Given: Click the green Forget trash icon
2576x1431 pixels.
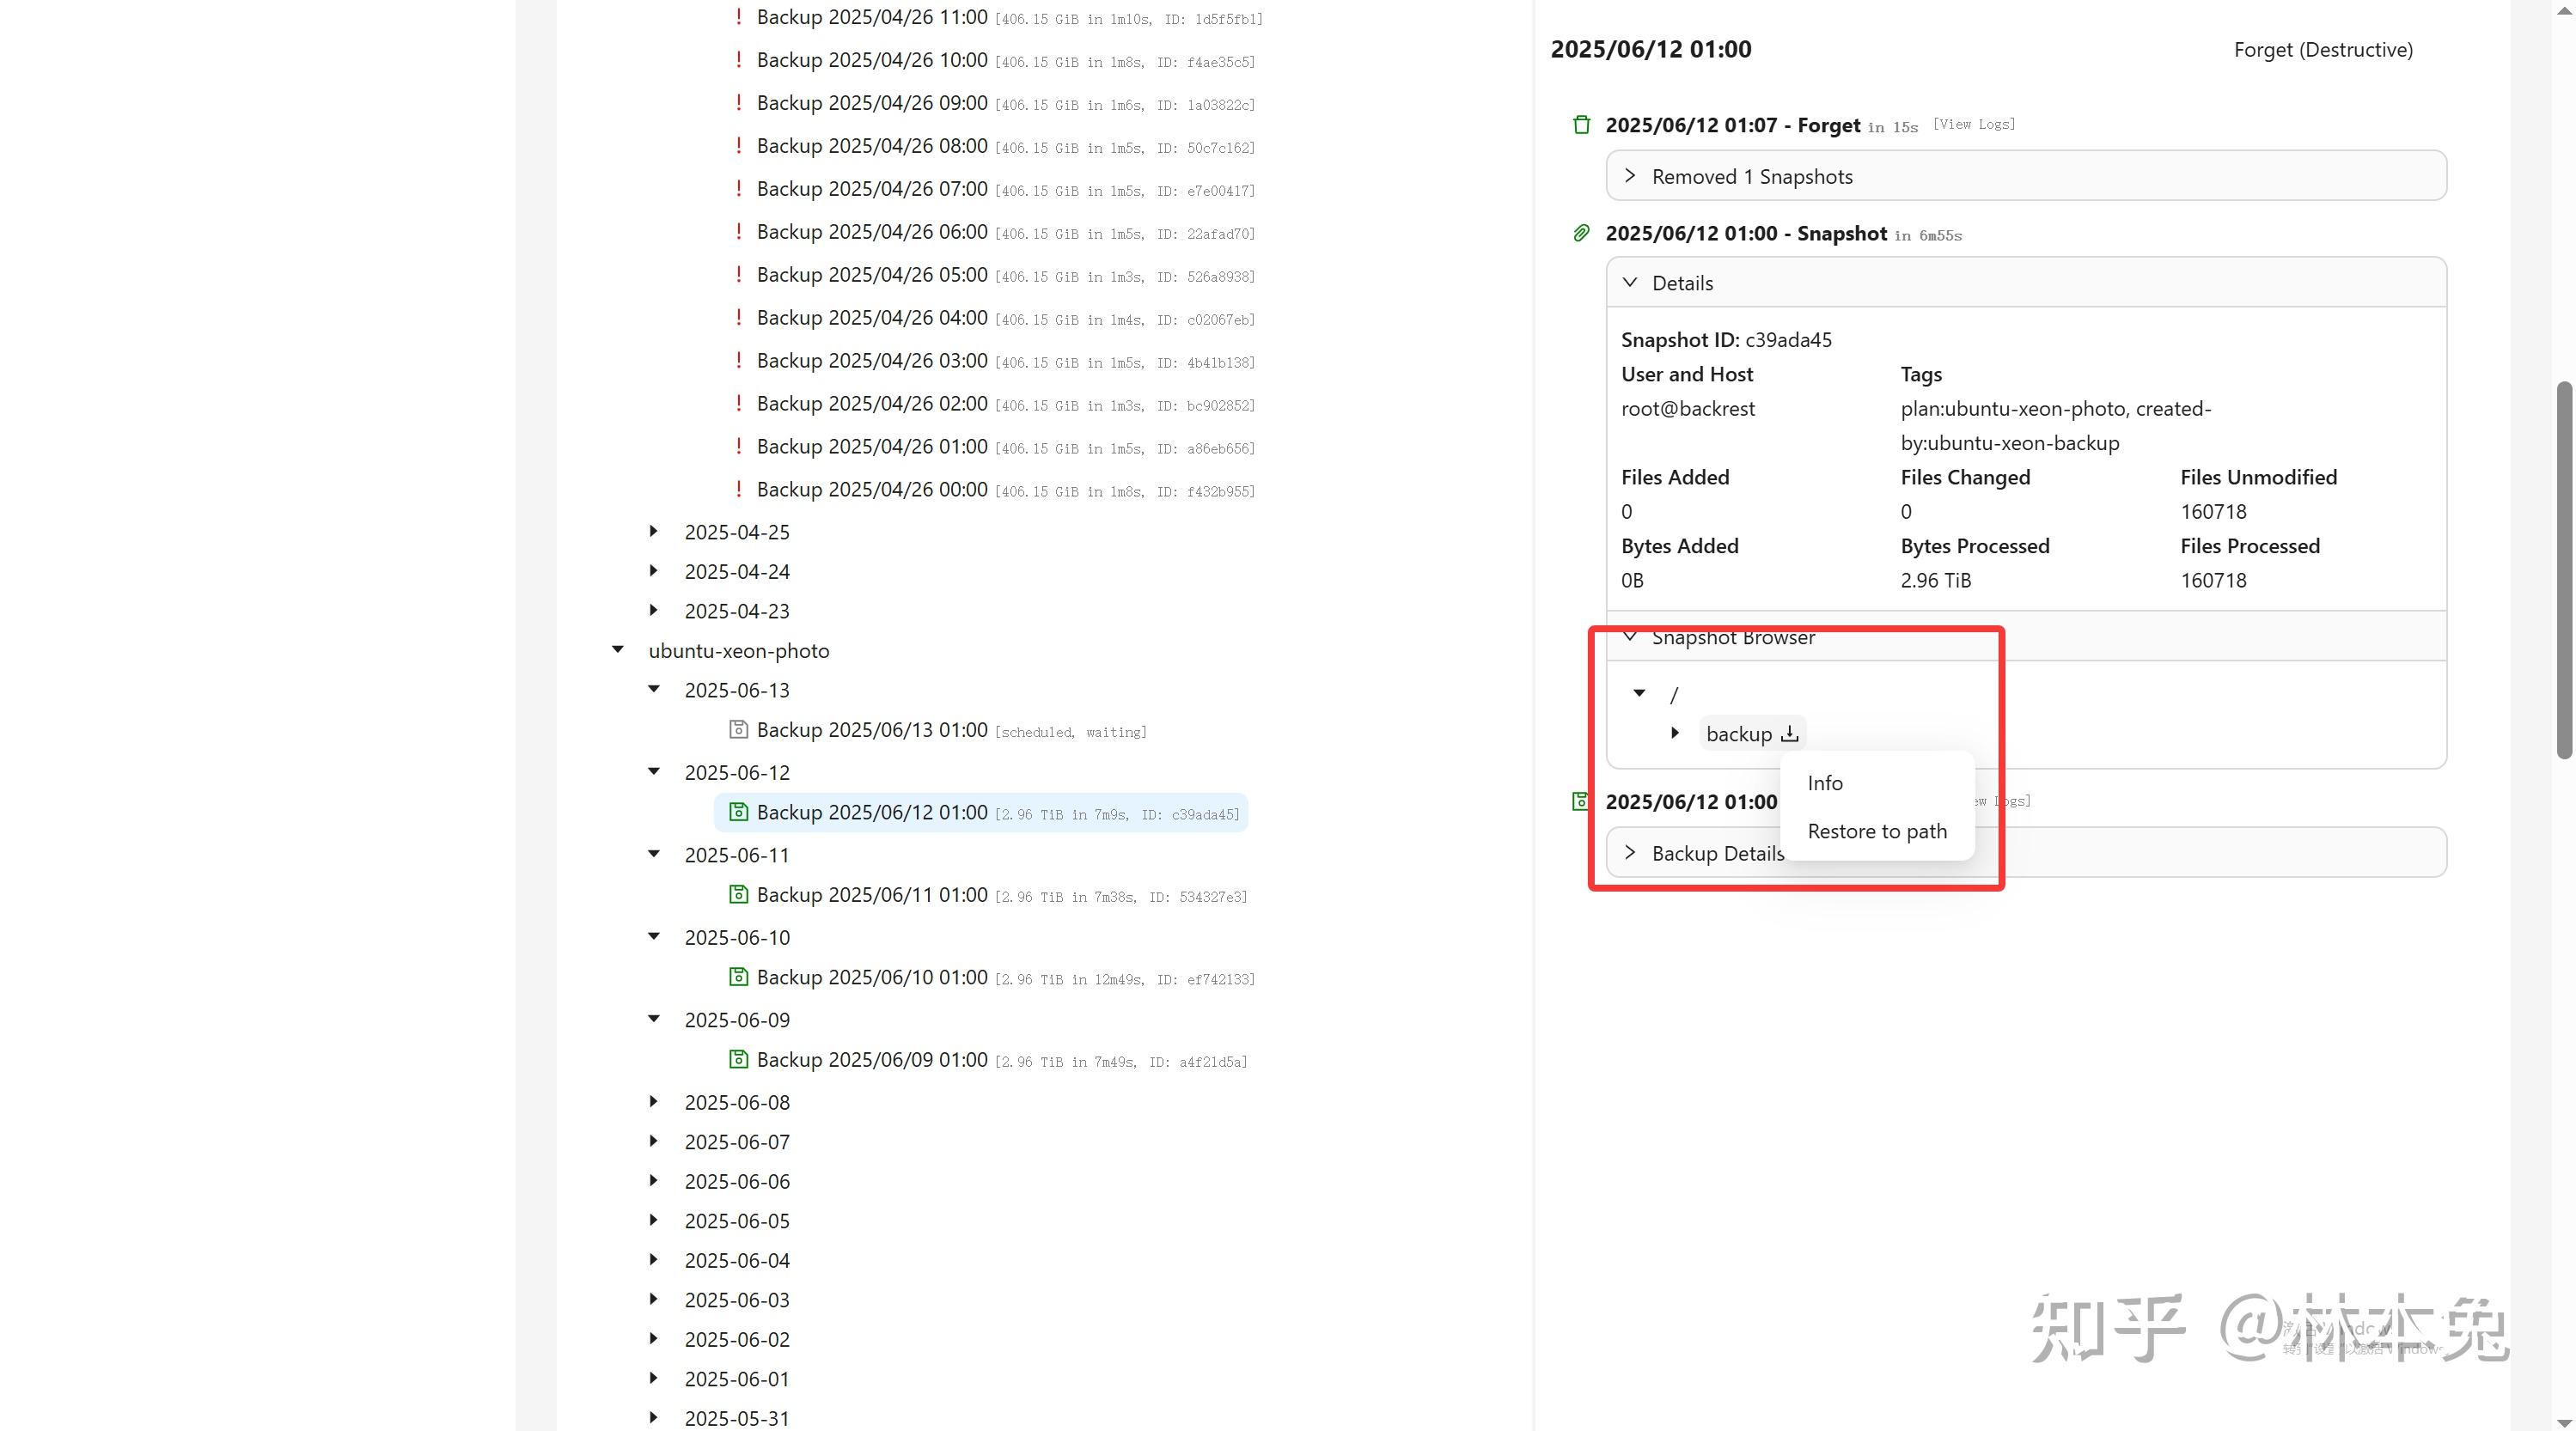Looking at the screenshot, I should coord(1581,125).
